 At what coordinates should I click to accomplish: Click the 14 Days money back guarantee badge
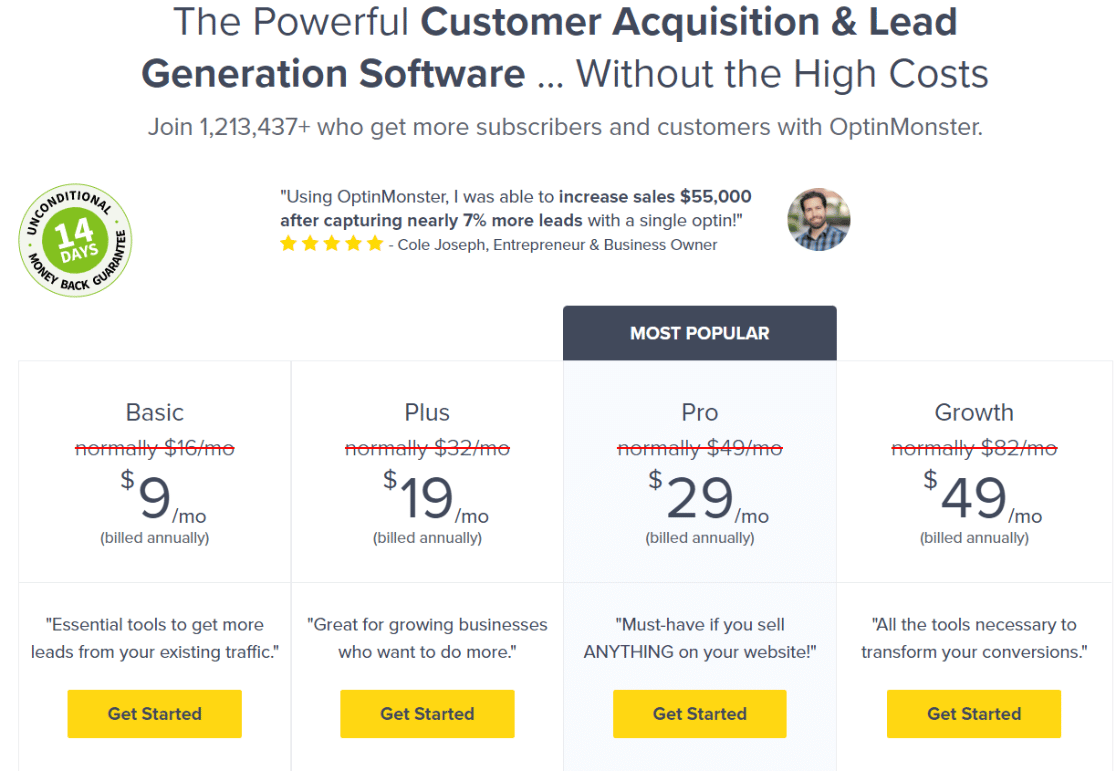[75, 240]
